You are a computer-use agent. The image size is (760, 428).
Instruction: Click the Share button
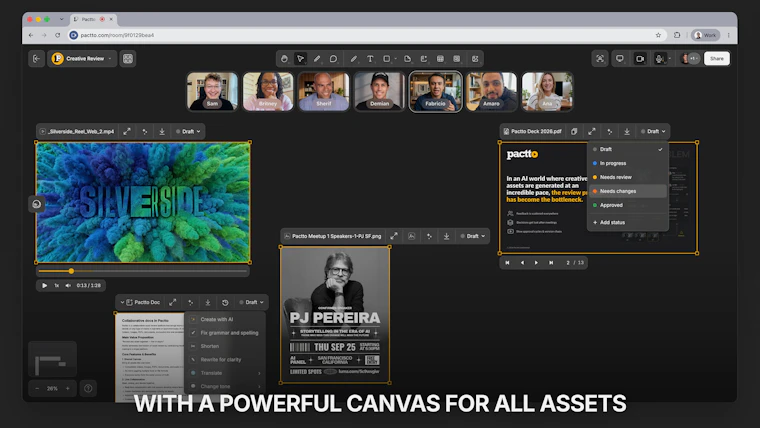(717, 59)
